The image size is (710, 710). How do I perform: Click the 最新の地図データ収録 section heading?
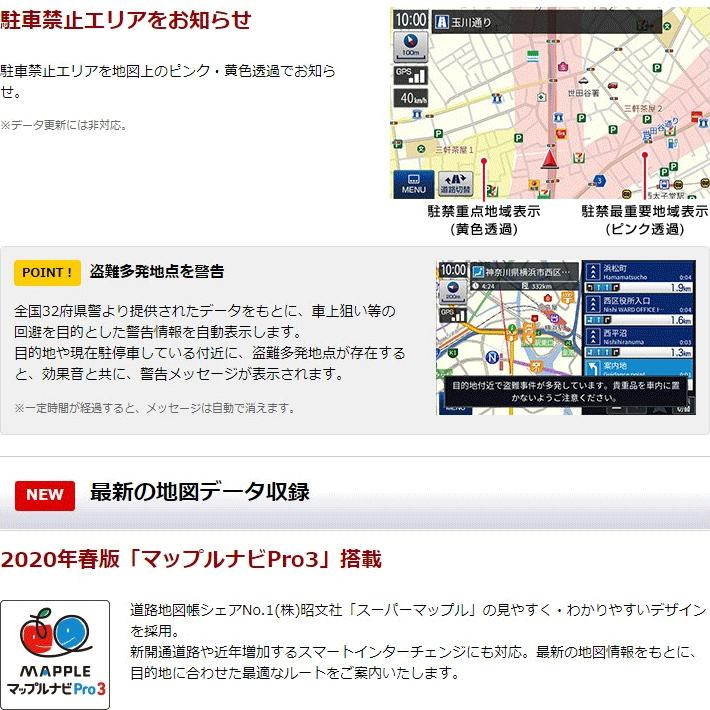199,492
